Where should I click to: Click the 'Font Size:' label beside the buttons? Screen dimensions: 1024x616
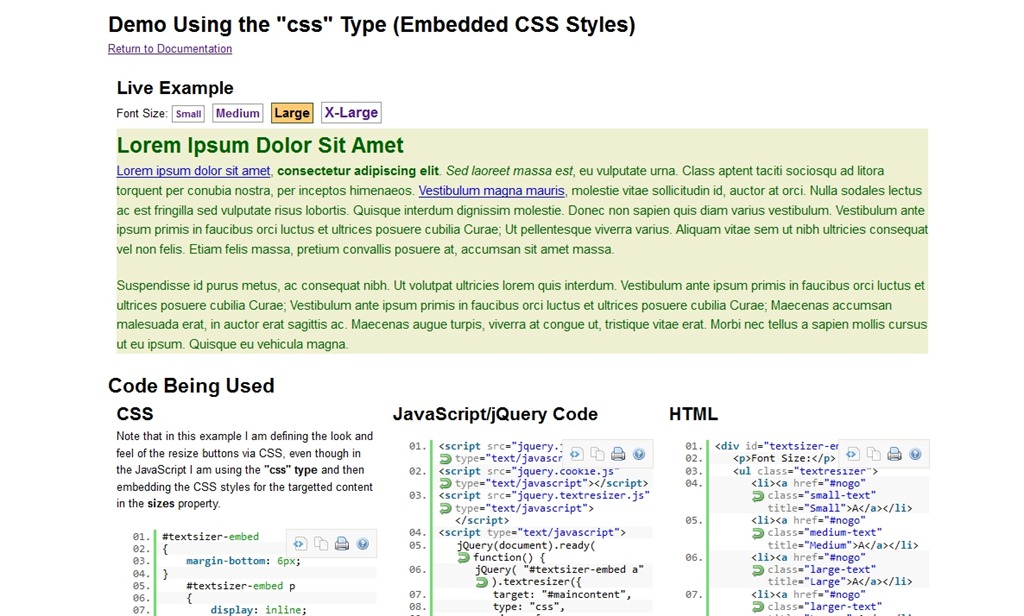point(142,113)
